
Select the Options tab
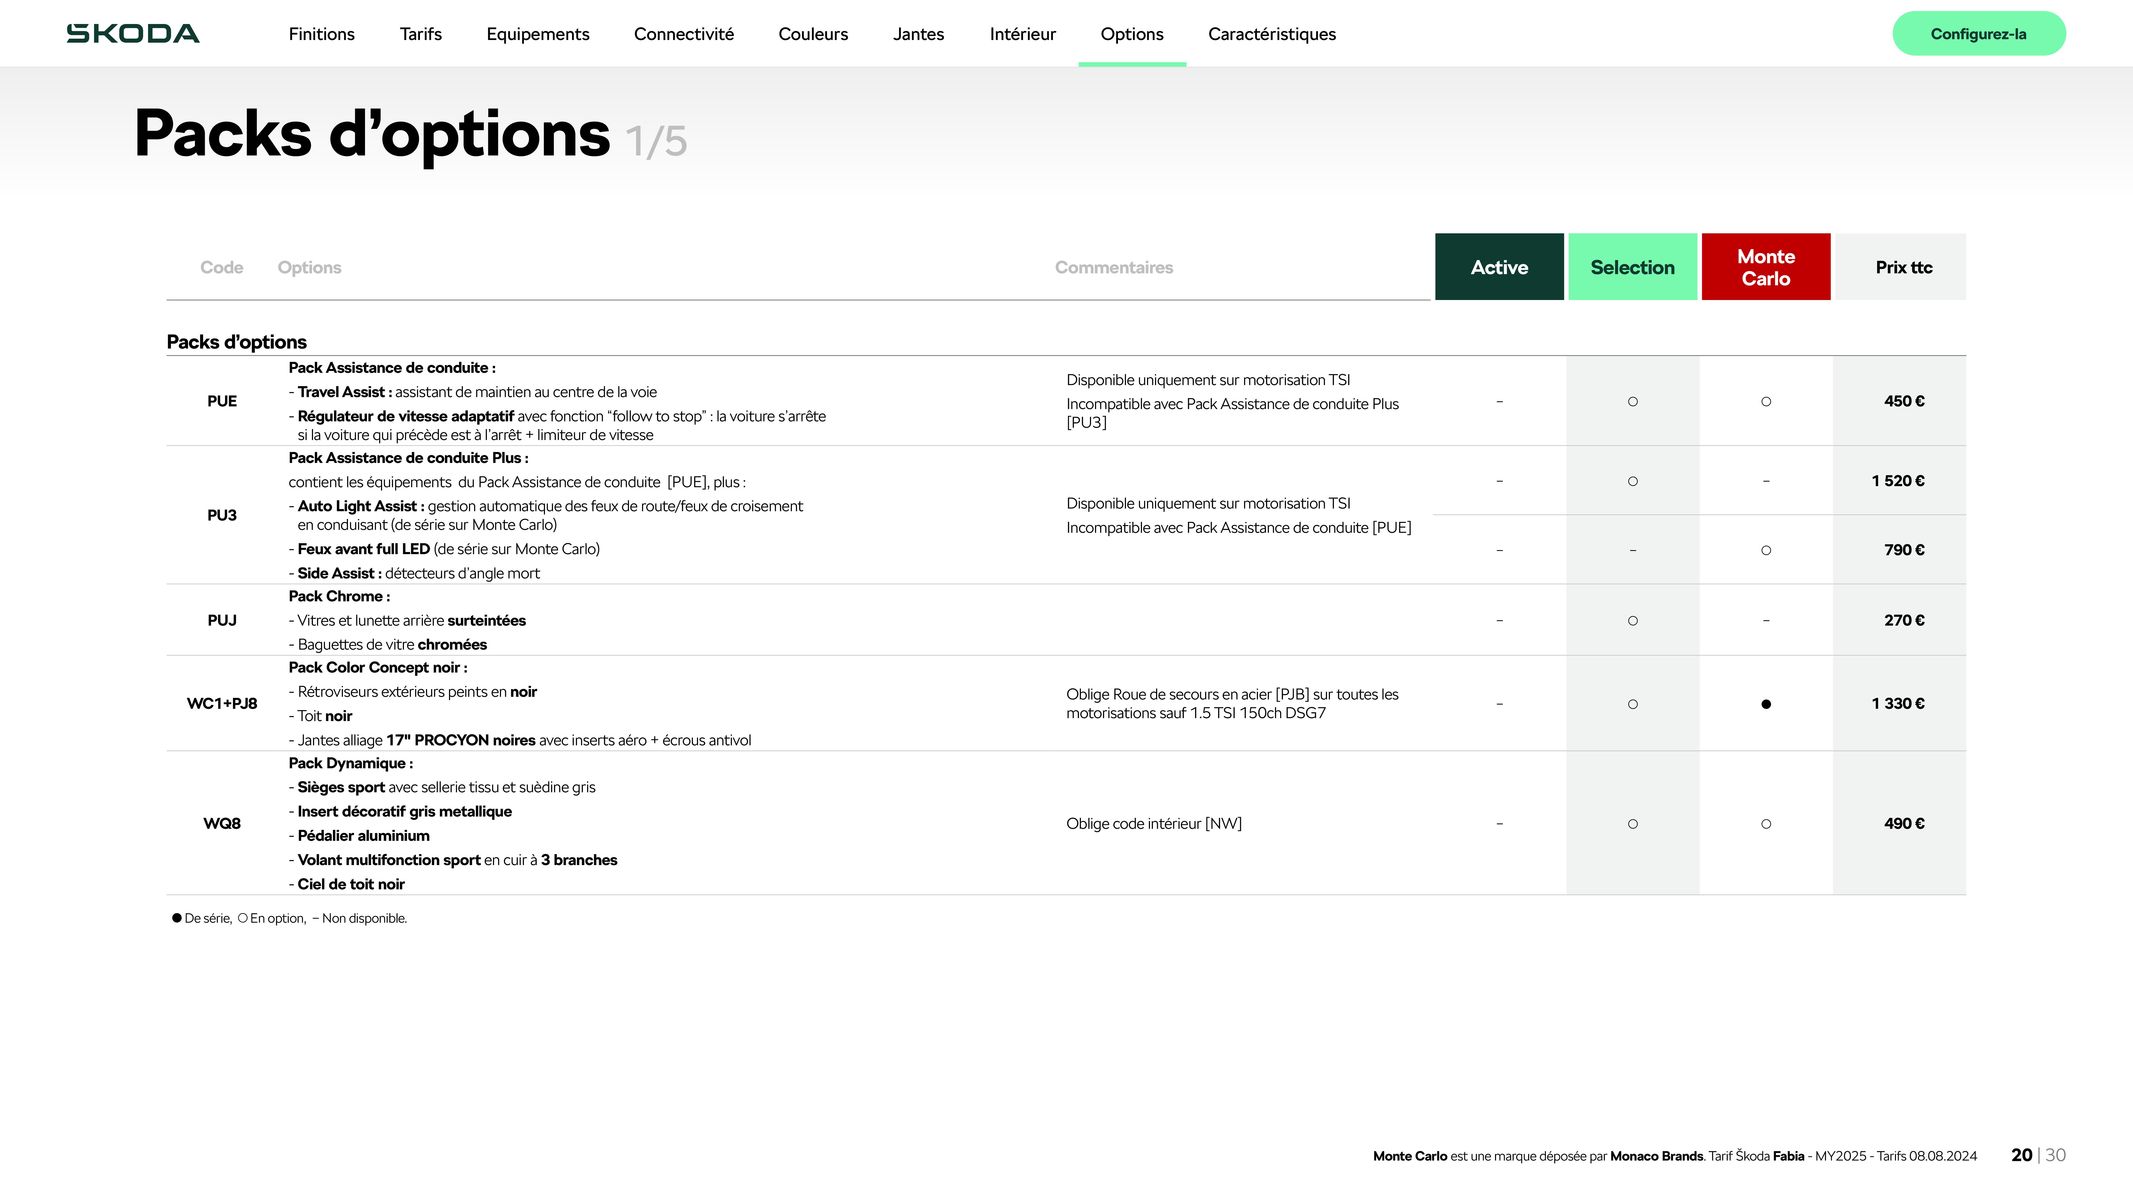point(1132,34)
